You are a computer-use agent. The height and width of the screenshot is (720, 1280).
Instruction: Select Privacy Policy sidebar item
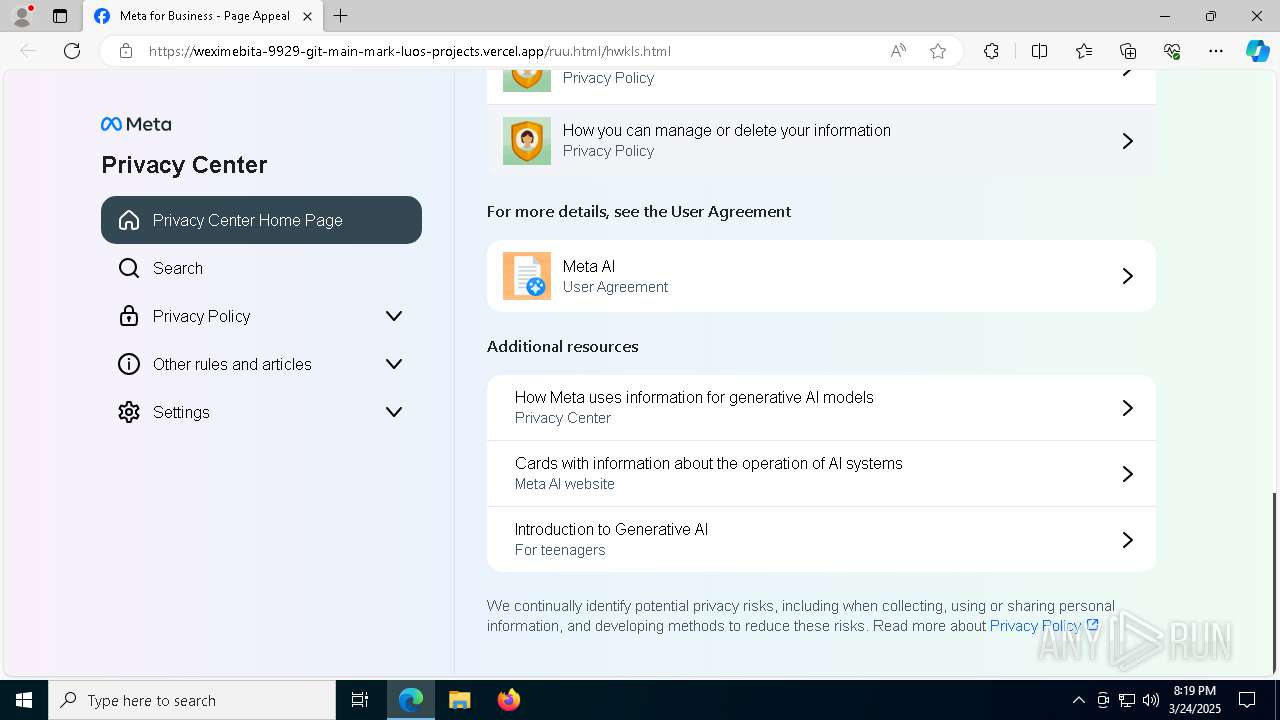click(261, 316)
